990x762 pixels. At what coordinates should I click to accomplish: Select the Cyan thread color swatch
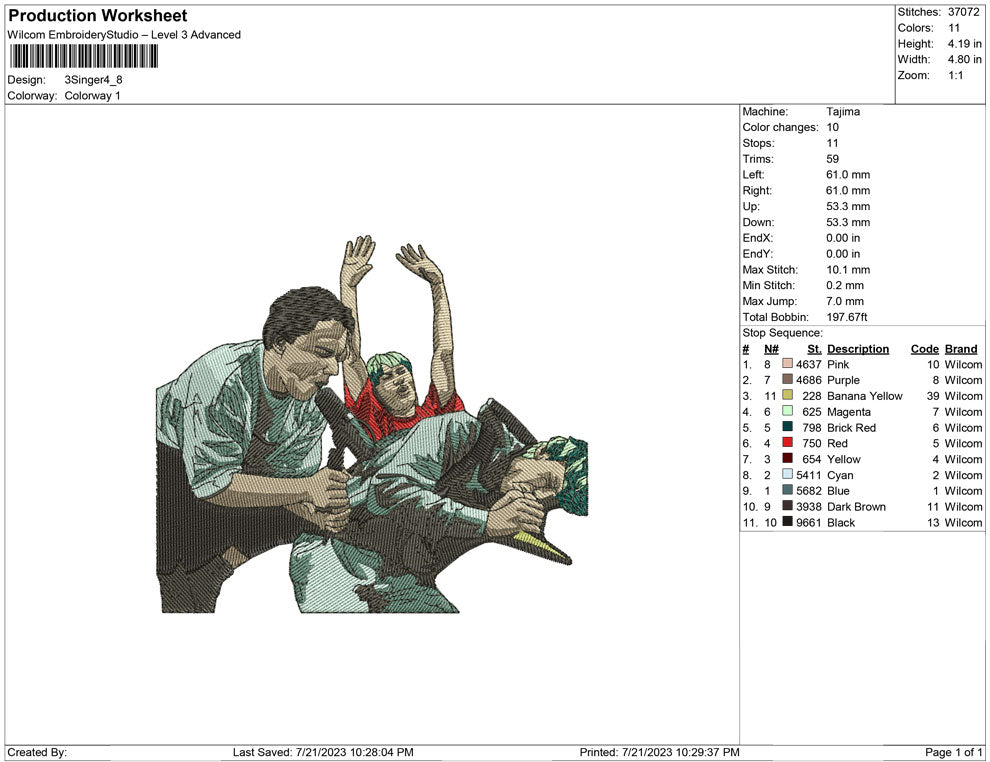[x=787, y=474]
